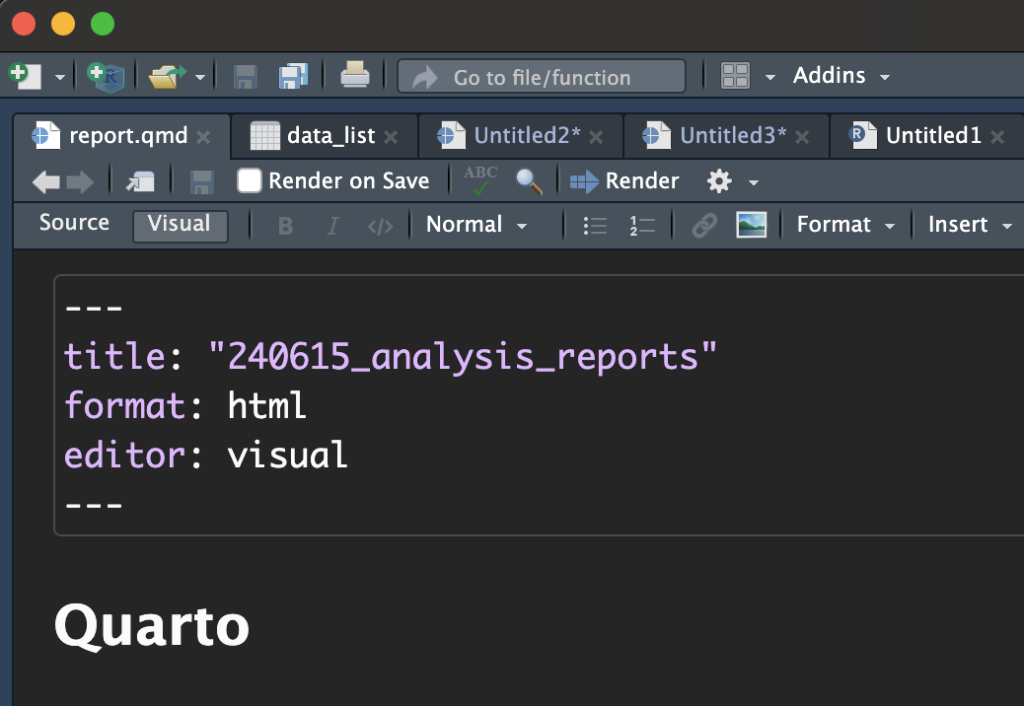Viewport: 1024px width, 706px height.
Task: Close the report.qmd tab
Action: click(x=204, y=137)
